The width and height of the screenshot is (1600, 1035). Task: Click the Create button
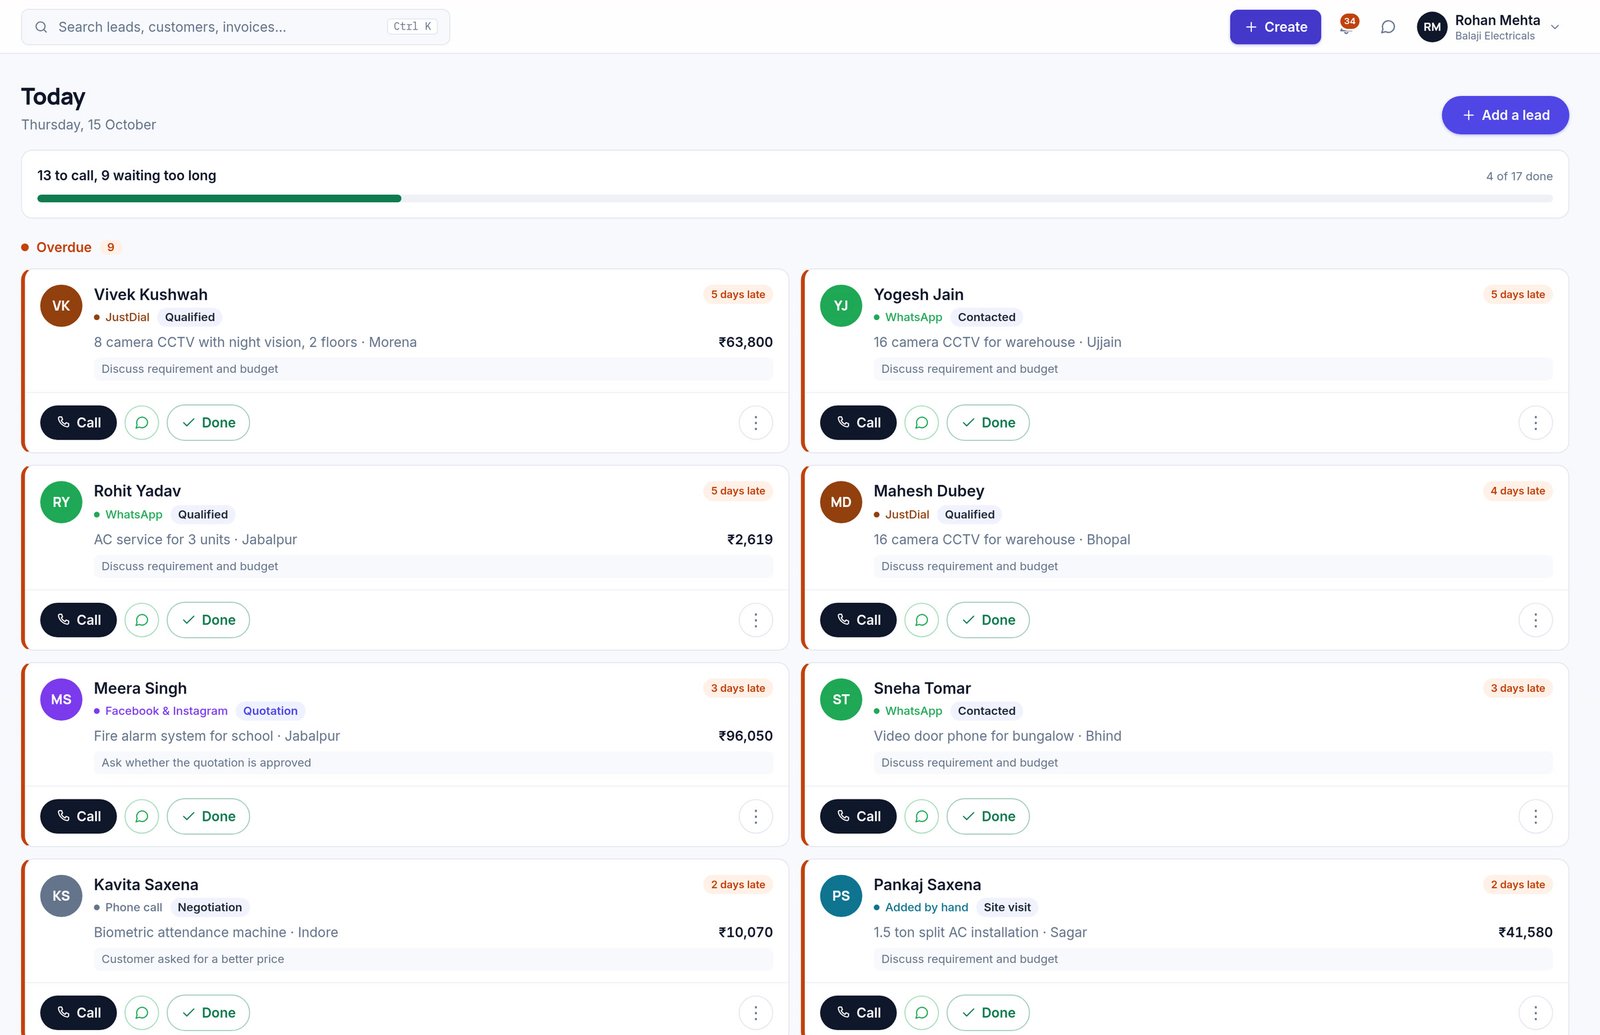point(1275,27)
